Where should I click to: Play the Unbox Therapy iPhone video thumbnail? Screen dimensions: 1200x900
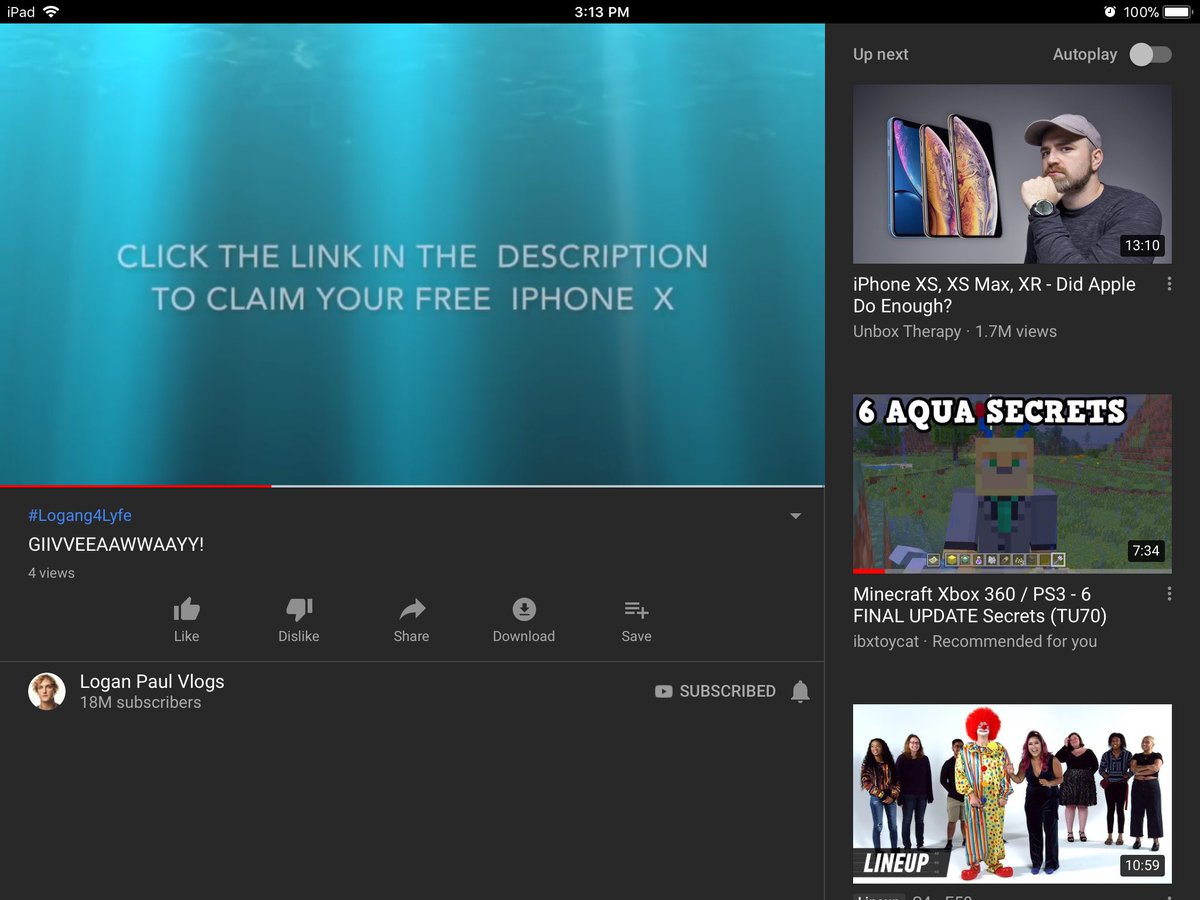point(1012,174)
